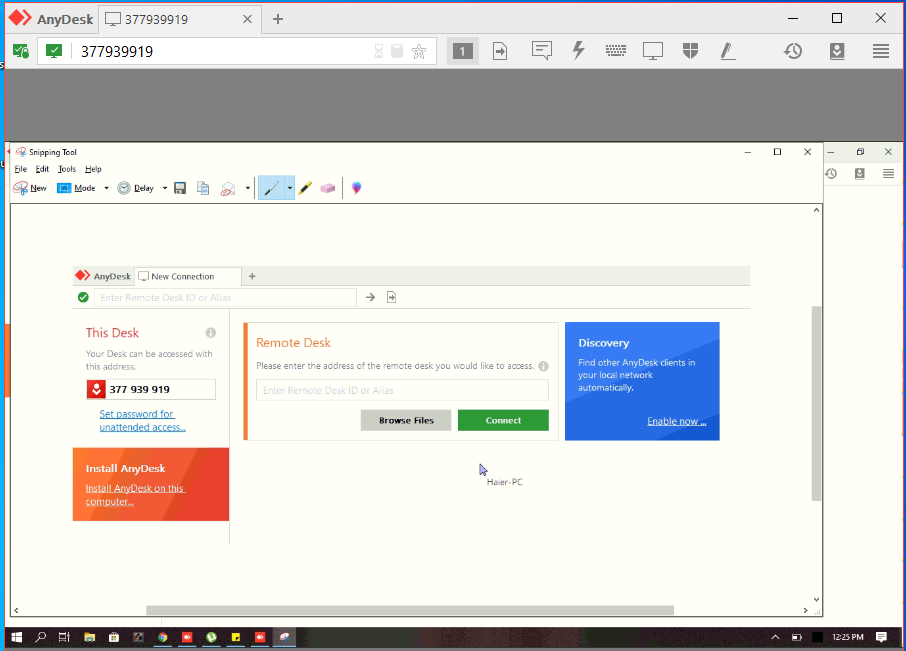The image size is (906, 651).
Task: Click the Delay button in Snipping Tool
Action: tap(136, 188)
